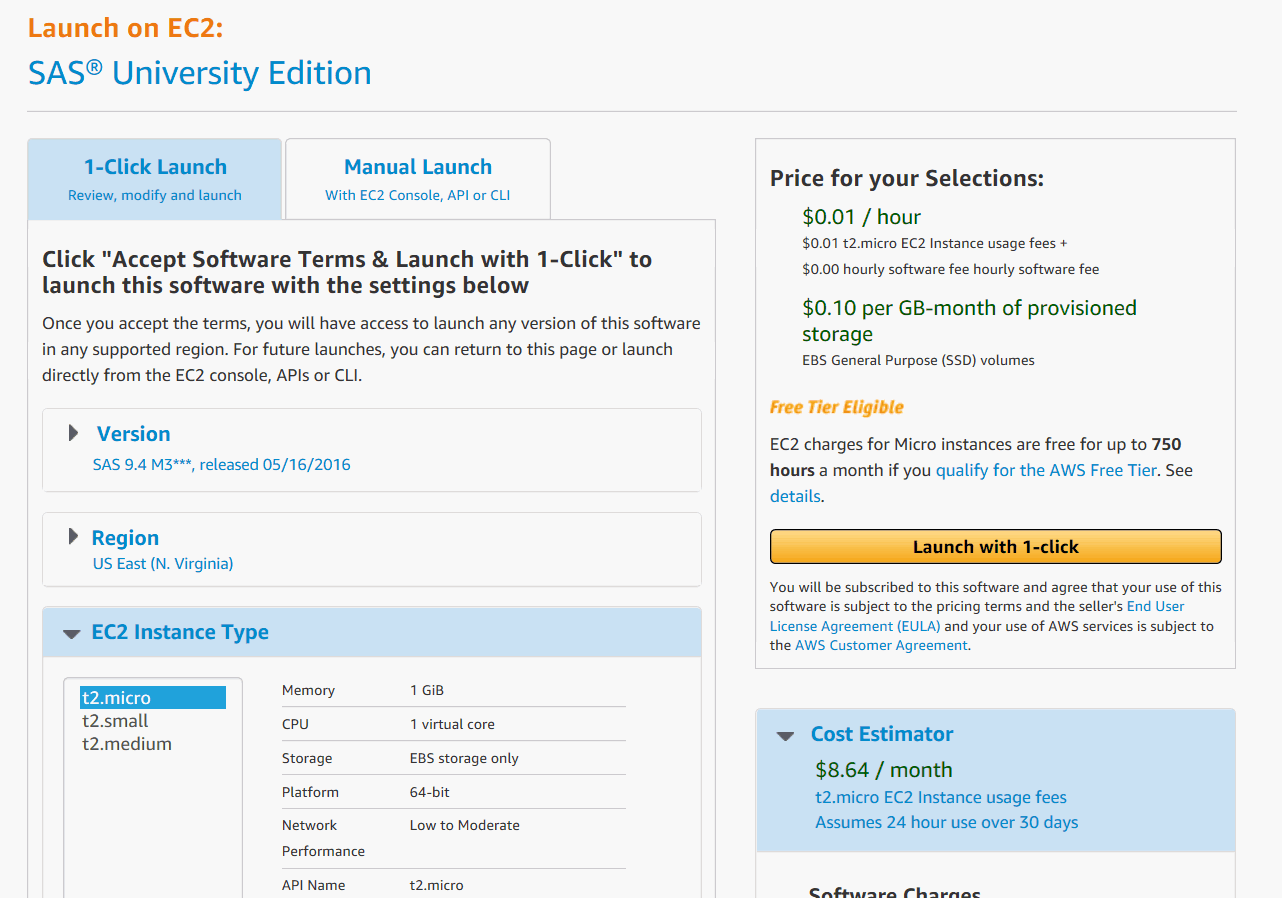Click the SAS University Edition title
This screenshot has height=898, width=1282.
point(200,73)
